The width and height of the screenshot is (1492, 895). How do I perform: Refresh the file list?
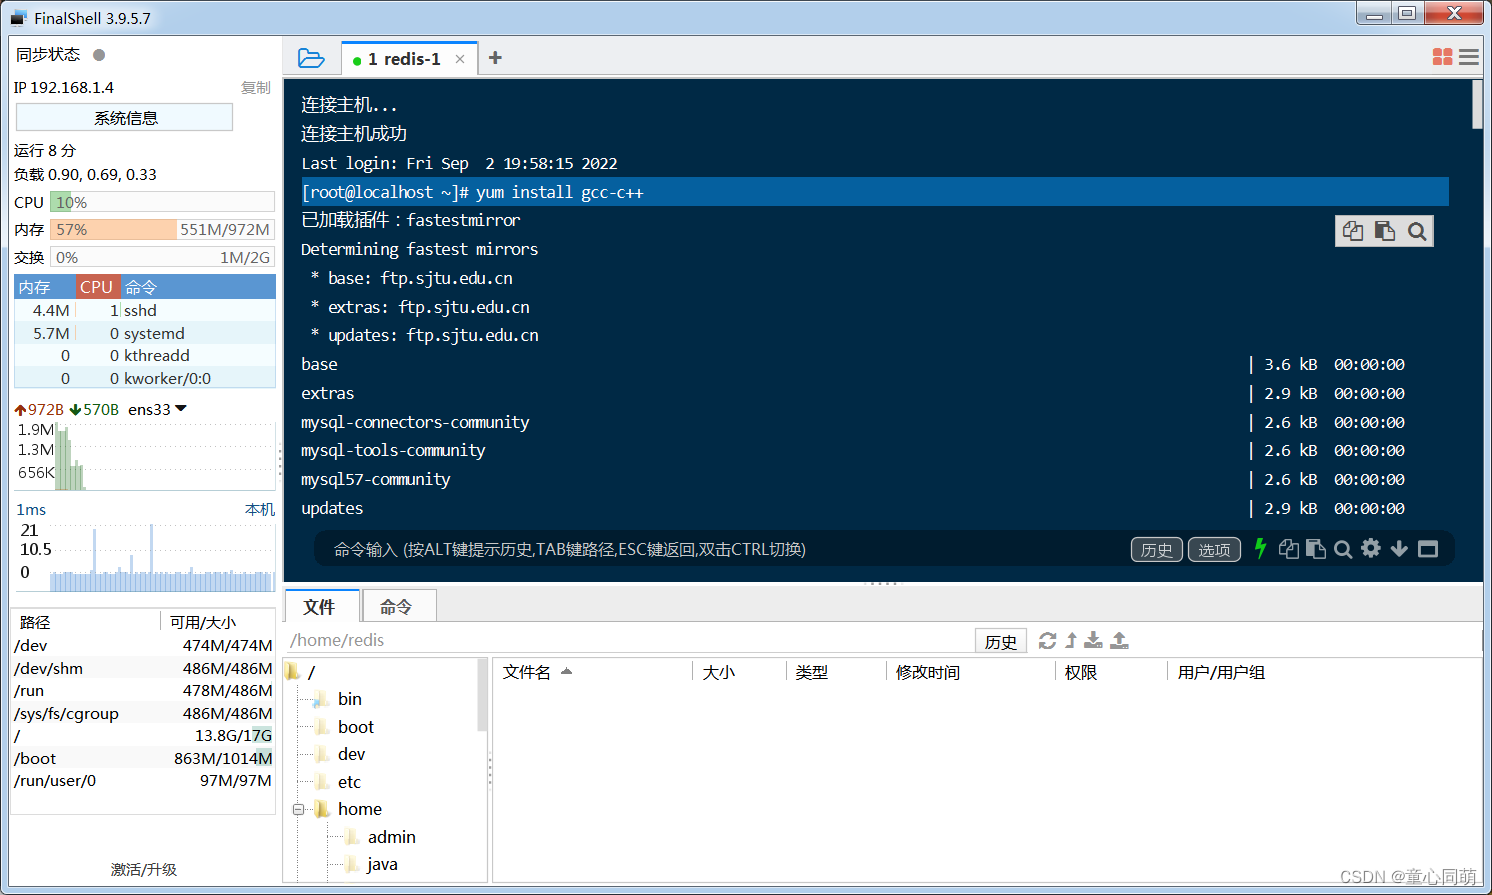(x=1047, y=640)
